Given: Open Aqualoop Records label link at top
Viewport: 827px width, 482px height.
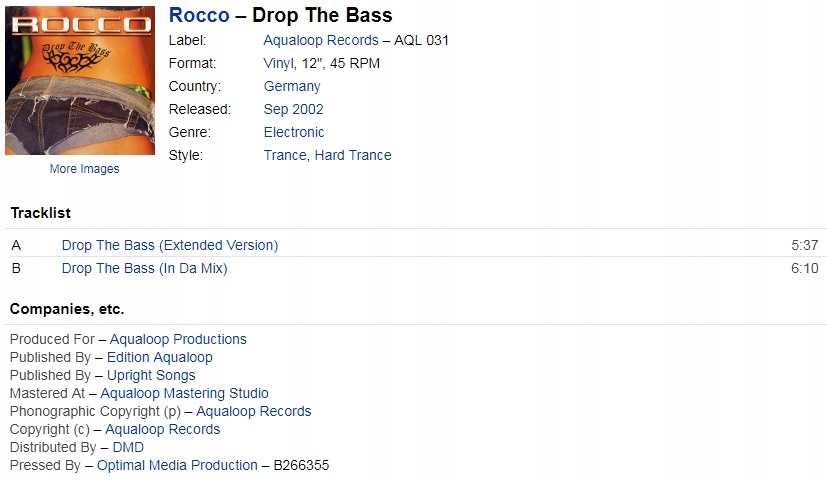Looking at the screenshot, I should [321, 41].
